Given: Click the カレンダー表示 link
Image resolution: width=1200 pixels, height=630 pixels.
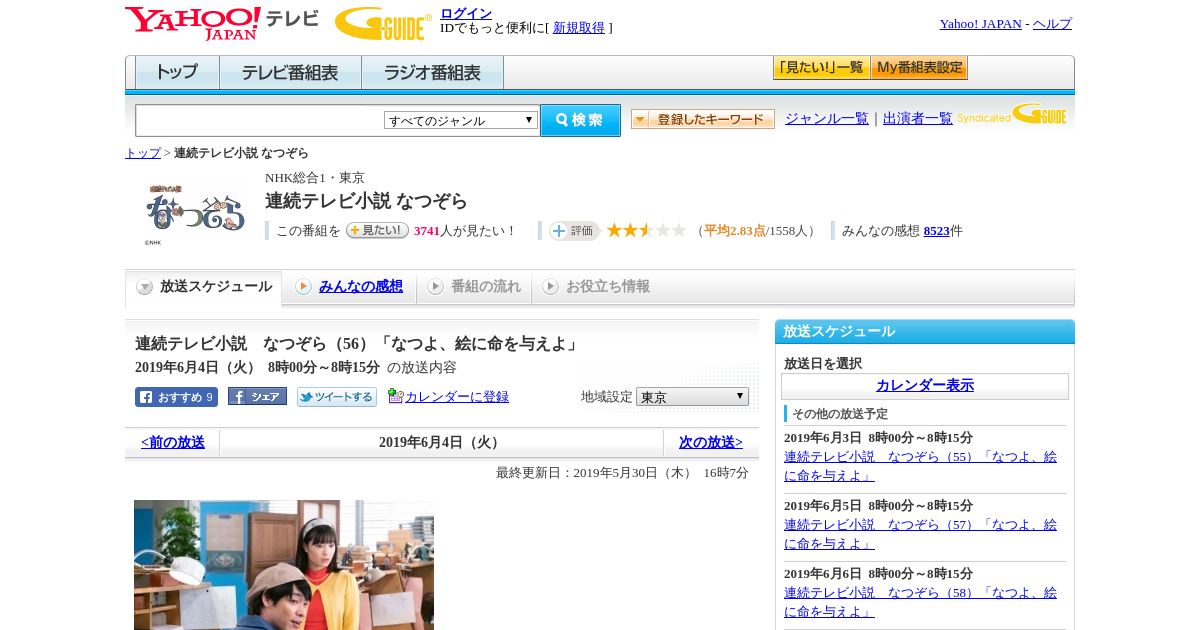Looking at the screenshot, I should [925, 385].
